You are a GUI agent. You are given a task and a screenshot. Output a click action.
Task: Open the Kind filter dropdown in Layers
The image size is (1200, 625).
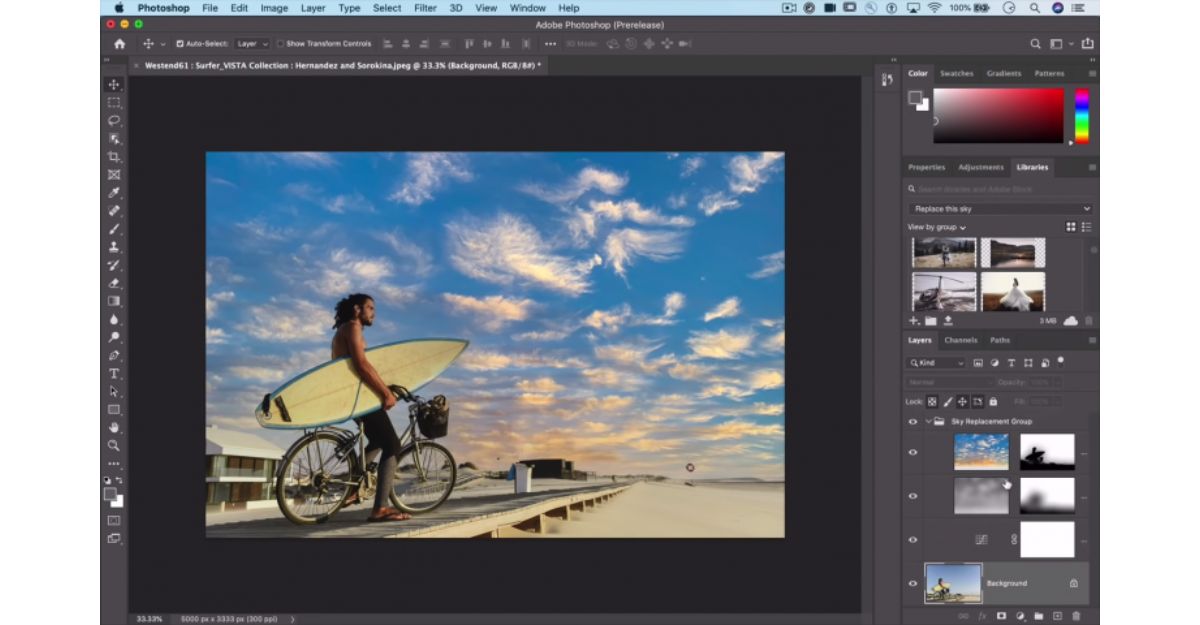click(936, 363)
